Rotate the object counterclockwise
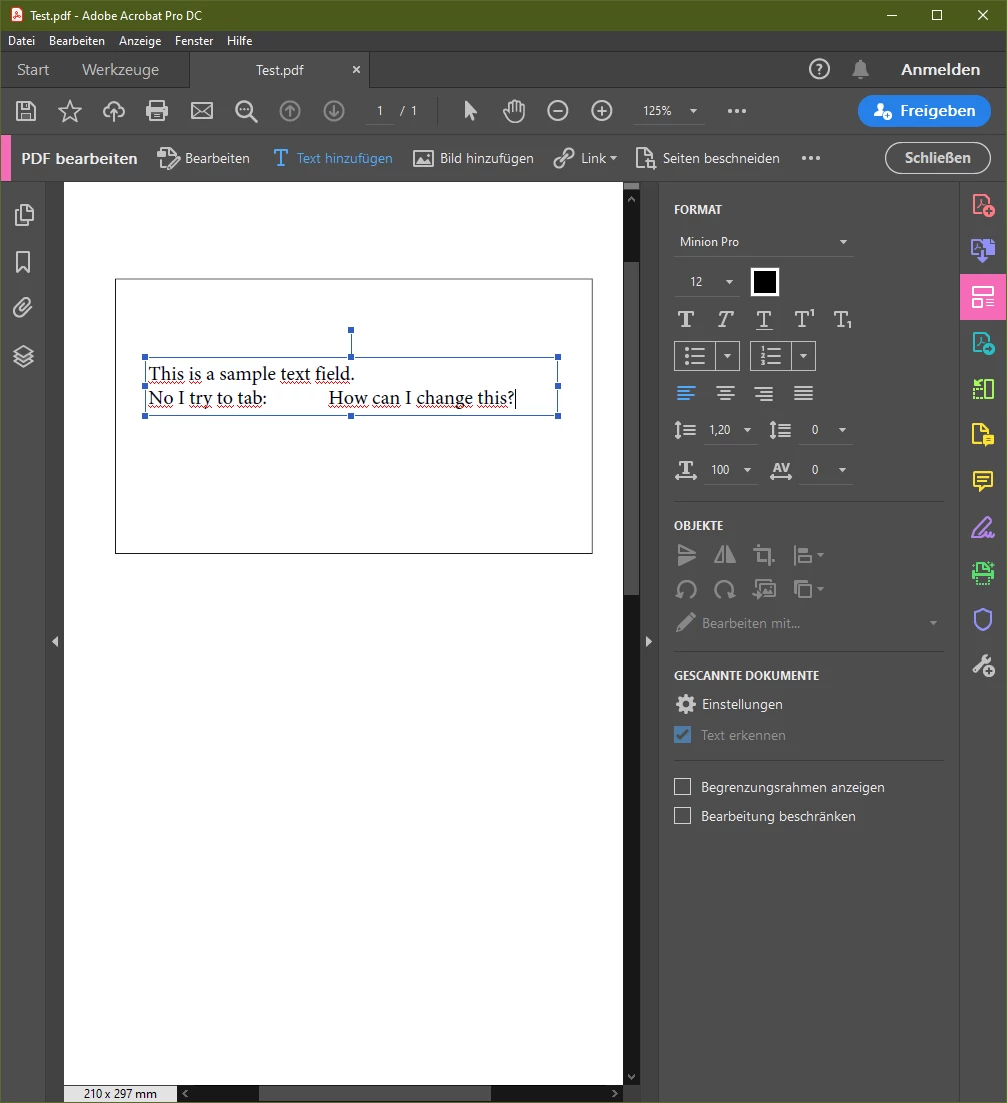 click(686, 589)
